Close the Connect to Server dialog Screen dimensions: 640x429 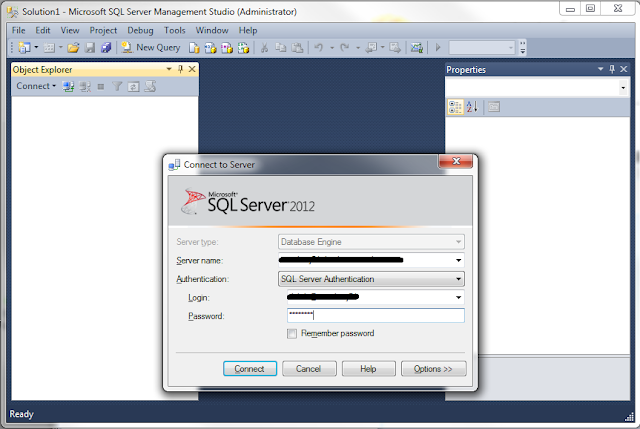tap(456, 161)
